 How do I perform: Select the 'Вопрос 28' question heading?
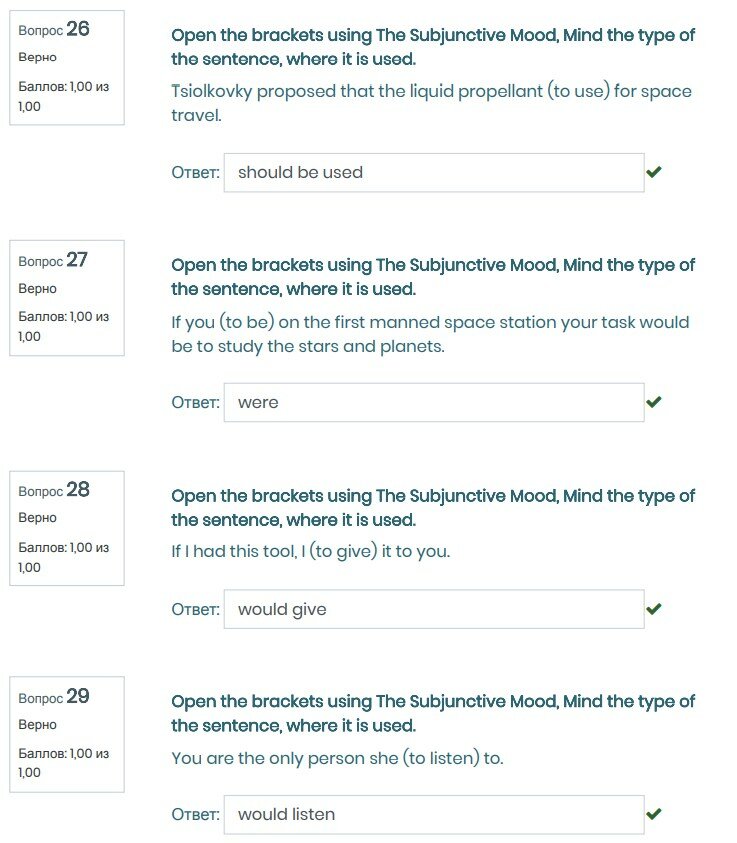(54, 490)
